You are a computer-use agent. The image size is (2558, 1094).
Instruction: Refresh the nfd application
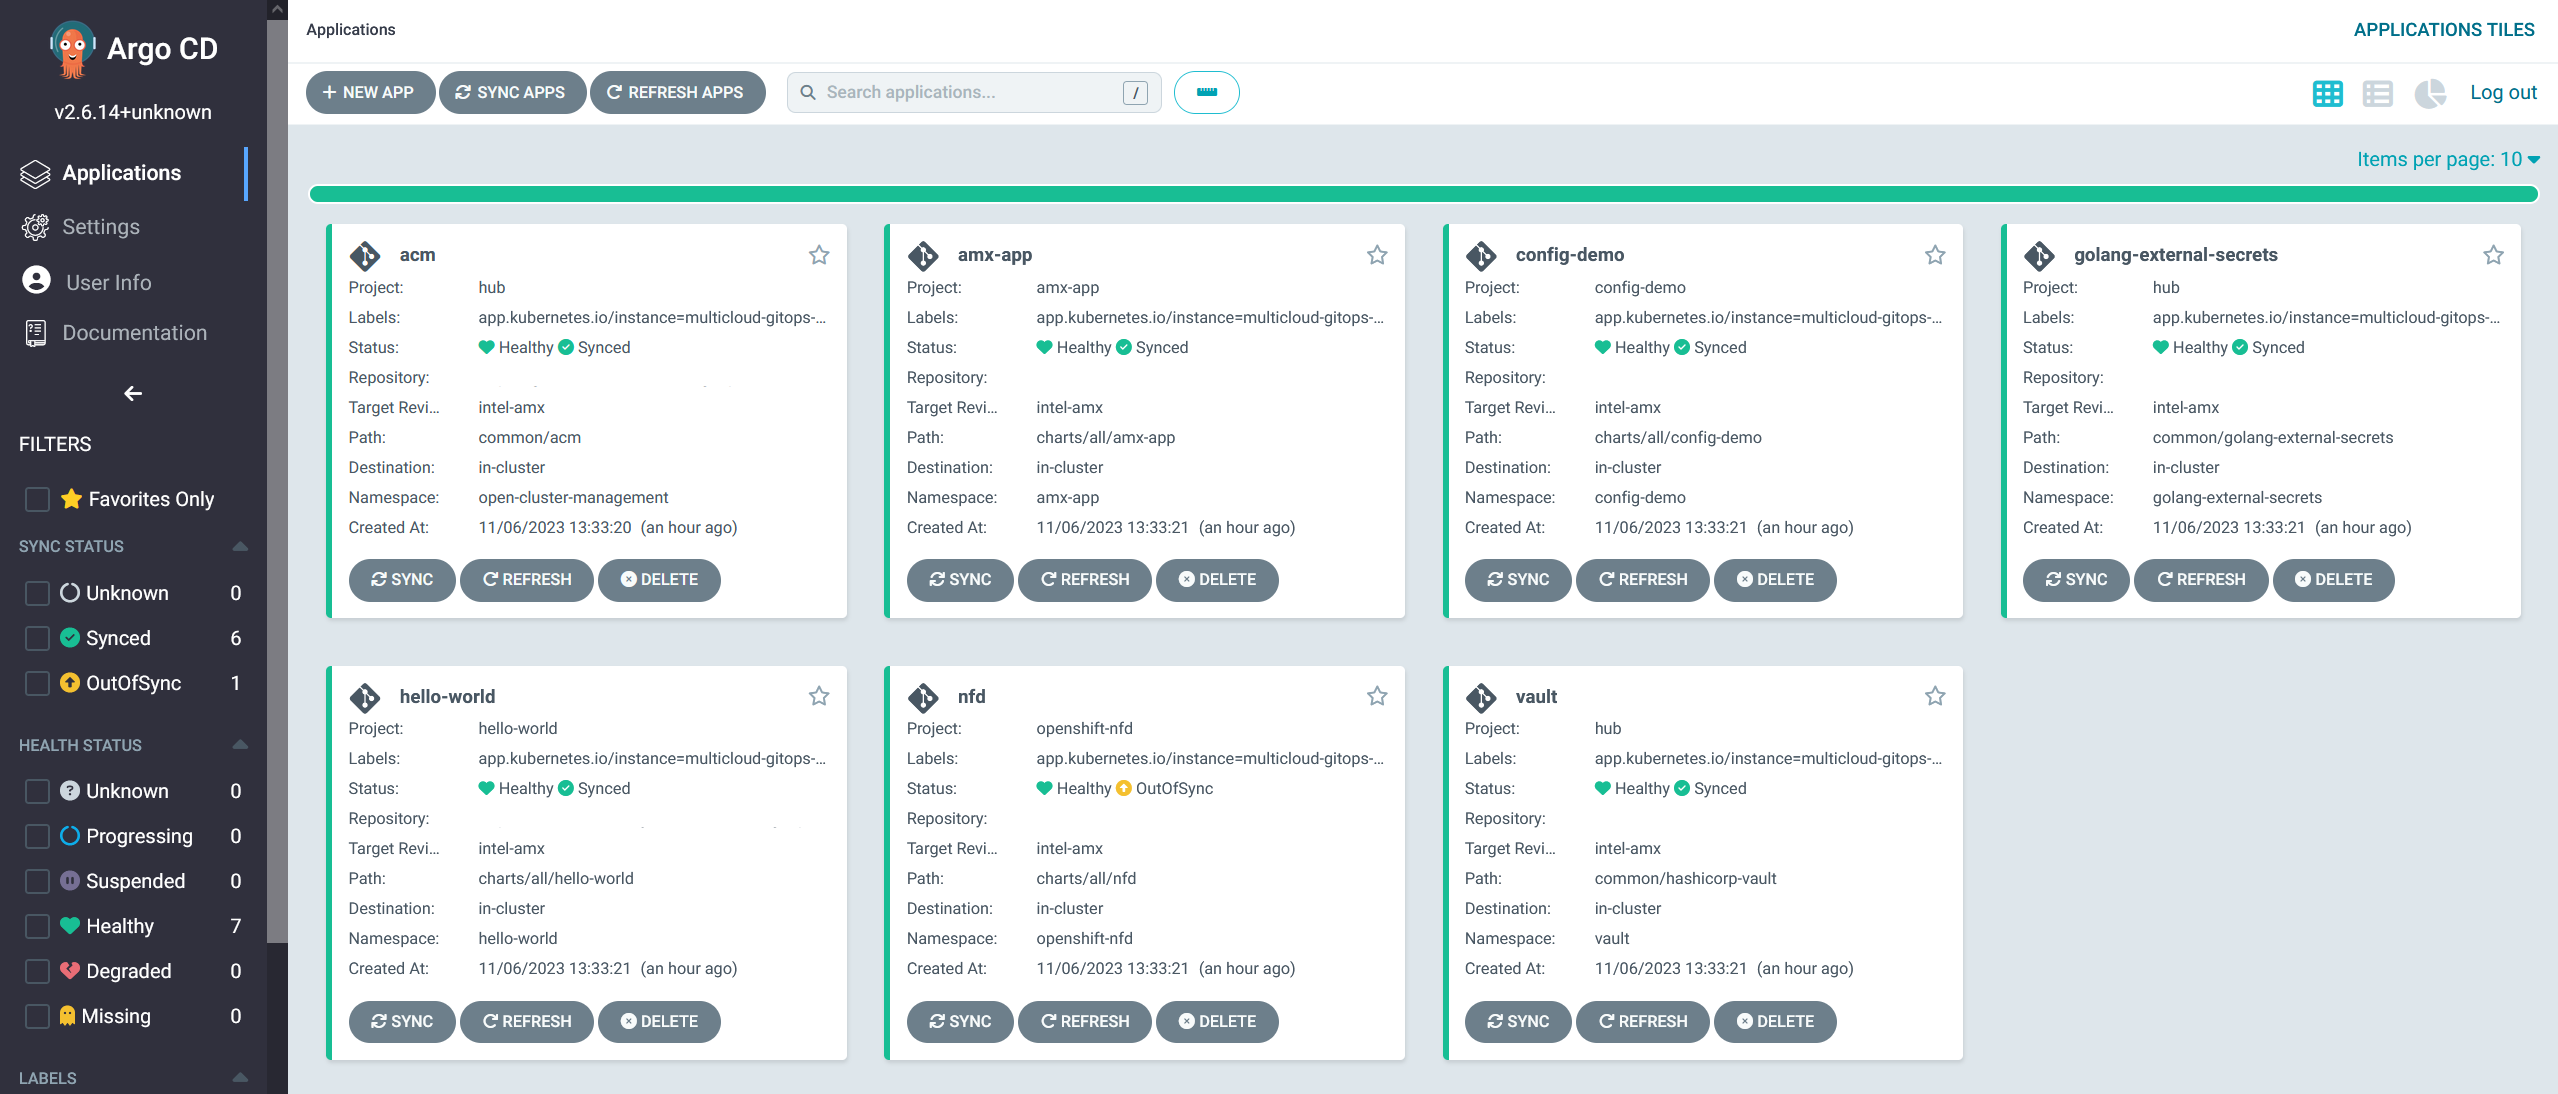pyautogui.click(x=1085, y=1021)
